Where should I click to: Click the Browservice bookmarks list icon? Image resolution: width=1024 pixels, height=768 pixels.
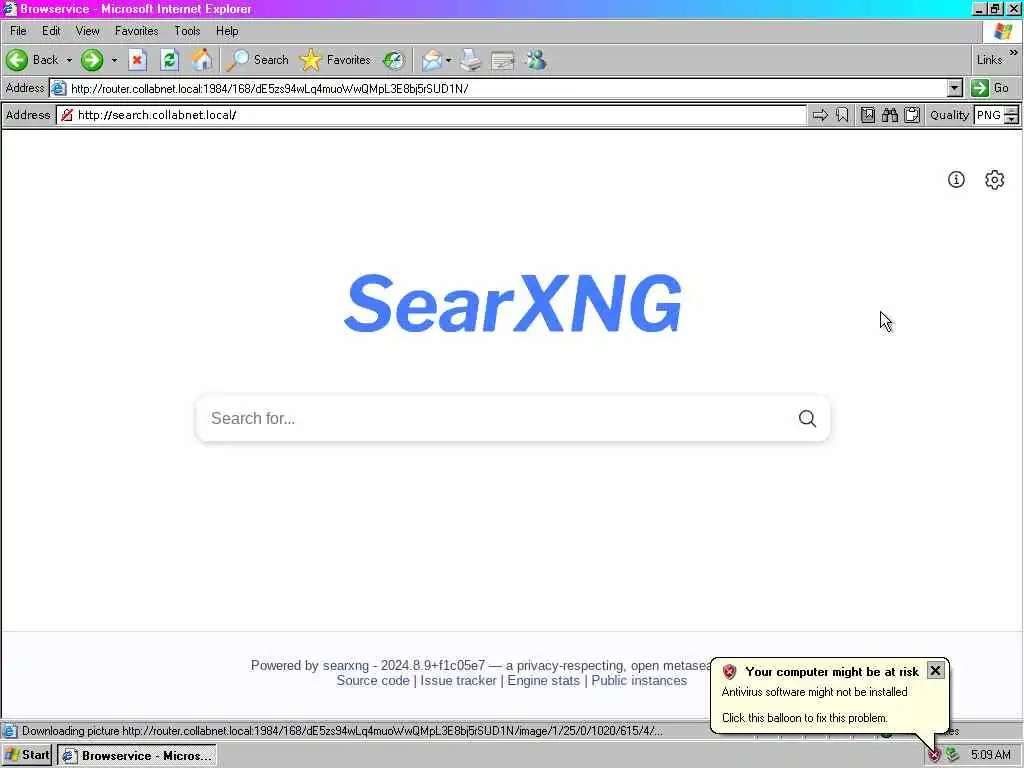[868, 116]
